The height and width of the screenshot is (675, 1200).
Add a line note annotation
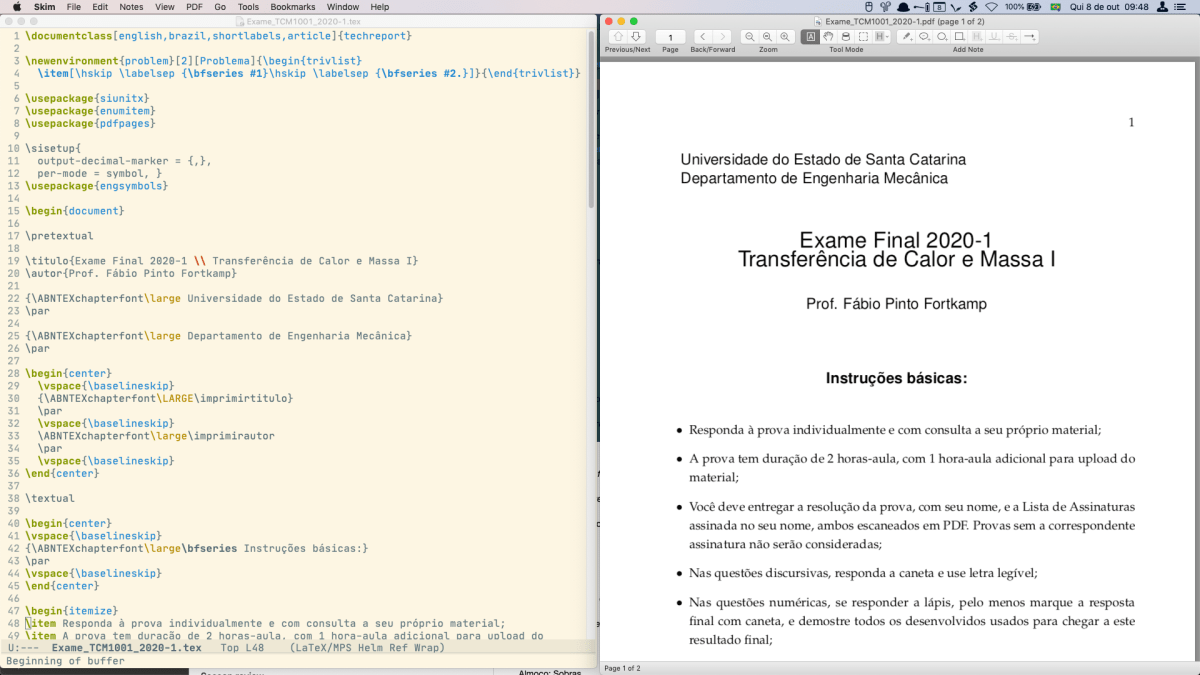point(1029,37)
